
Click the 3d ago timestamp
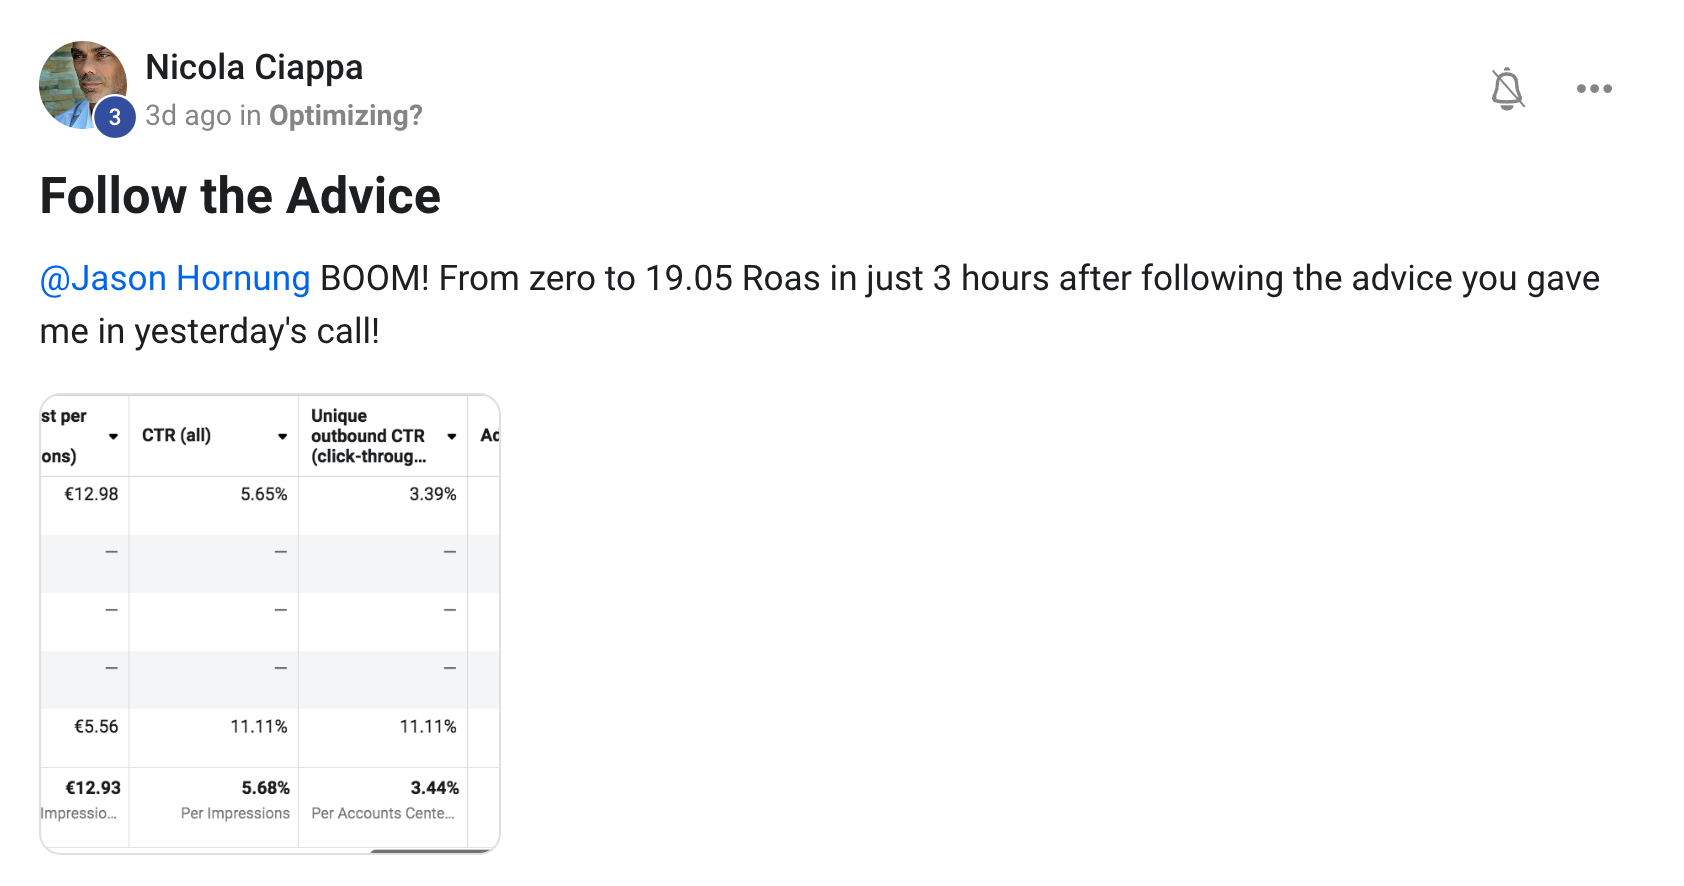(188, 116)
